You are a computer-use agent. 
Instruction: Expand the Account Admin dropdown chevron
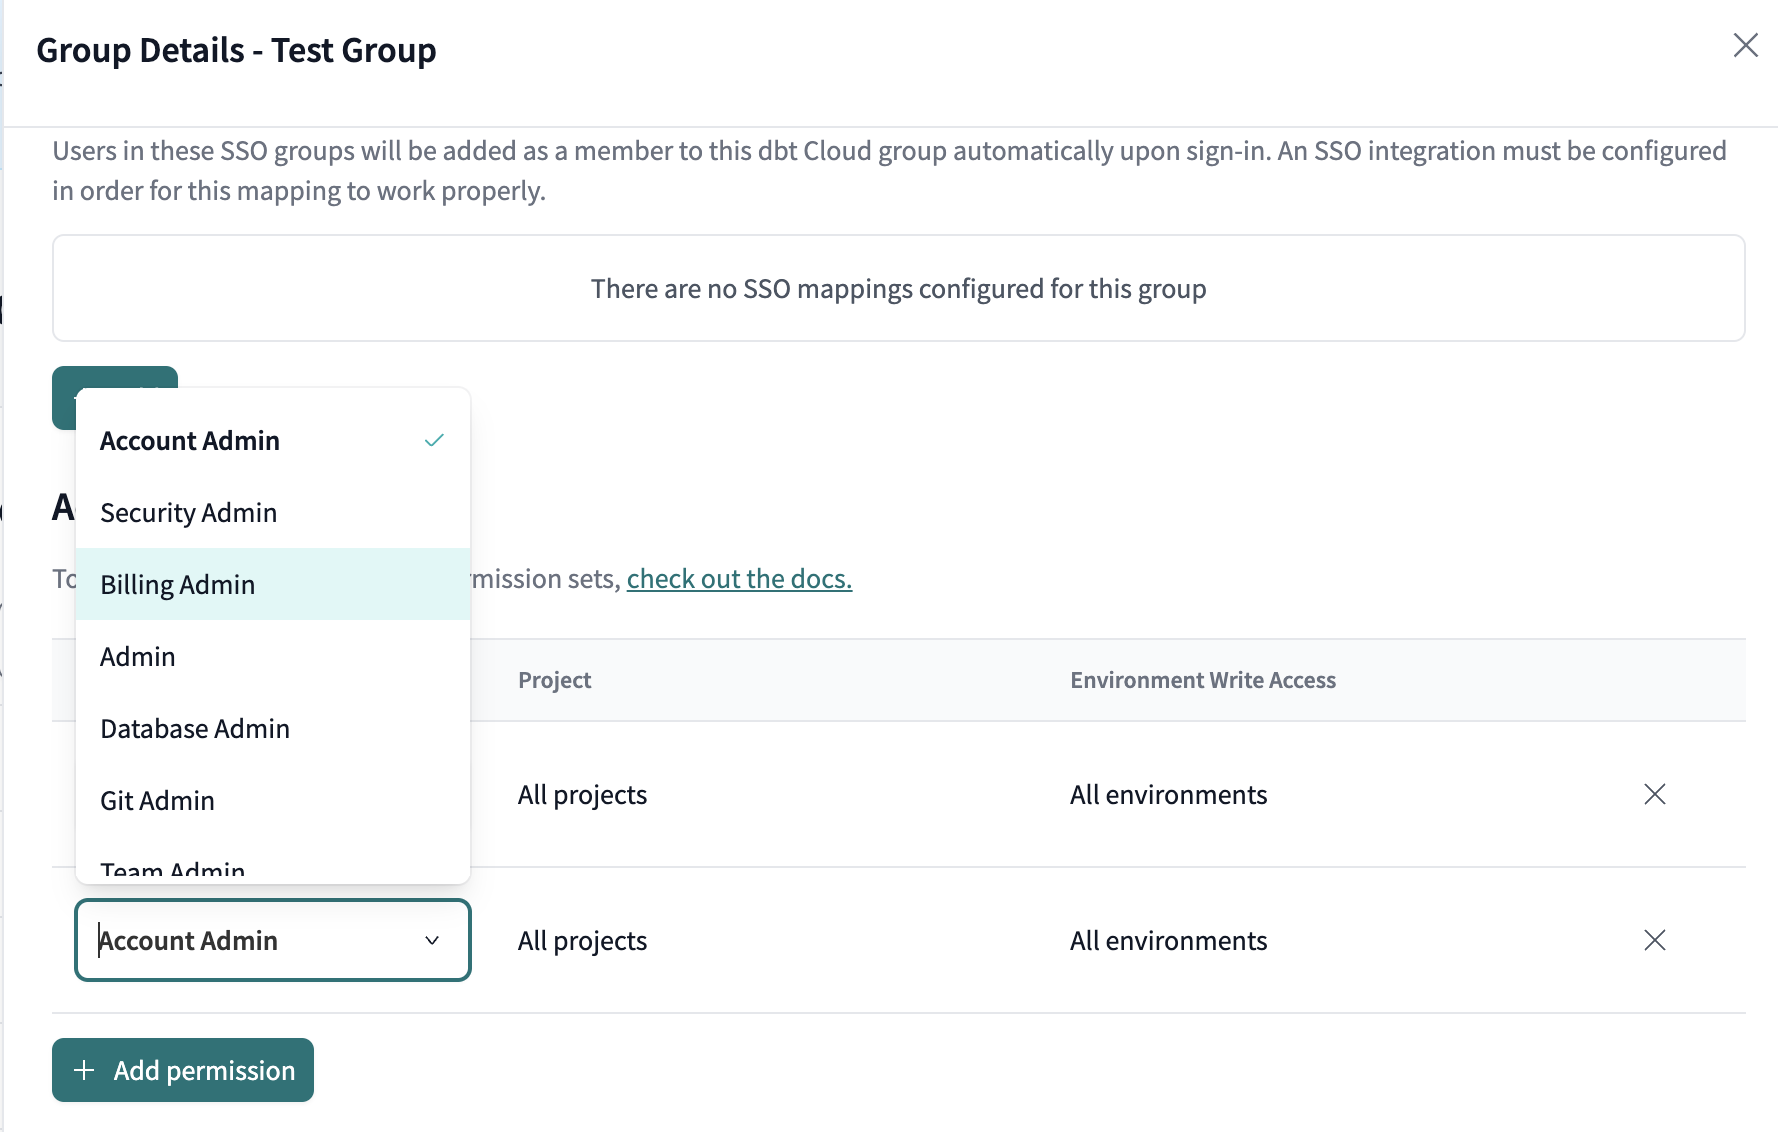431,940
